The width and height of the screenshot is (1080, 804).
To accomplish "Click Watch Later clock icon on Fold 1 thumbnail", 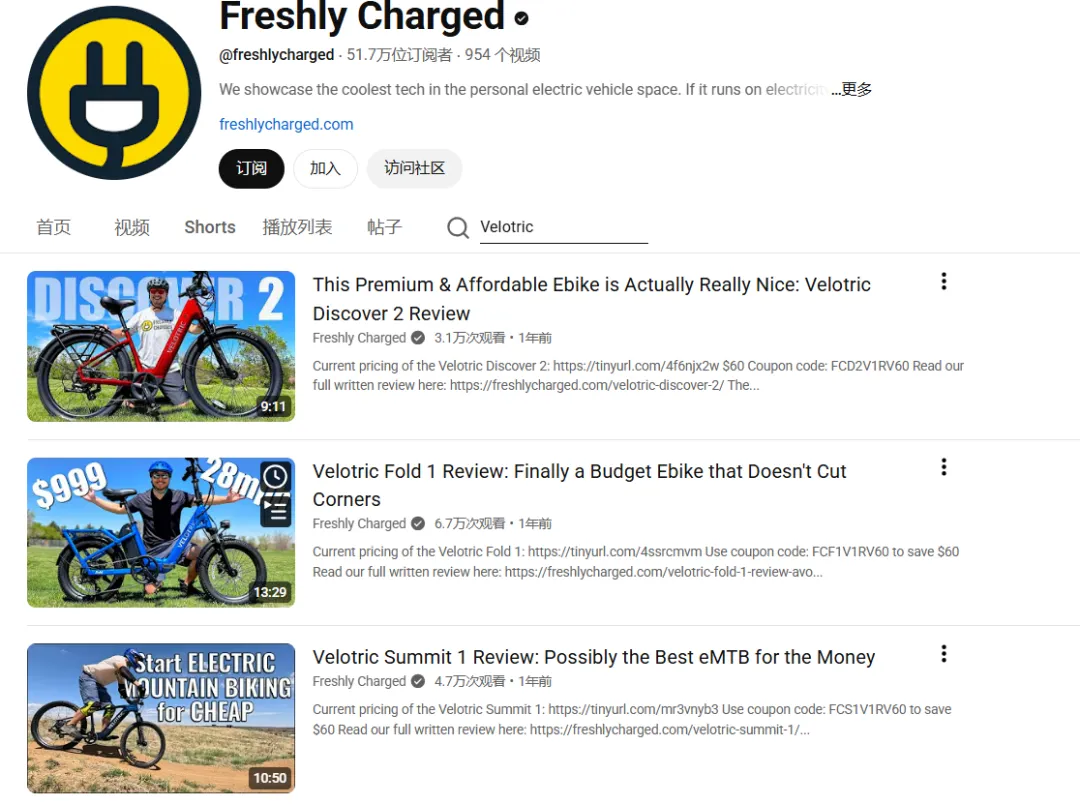I will tap(276, 477).
